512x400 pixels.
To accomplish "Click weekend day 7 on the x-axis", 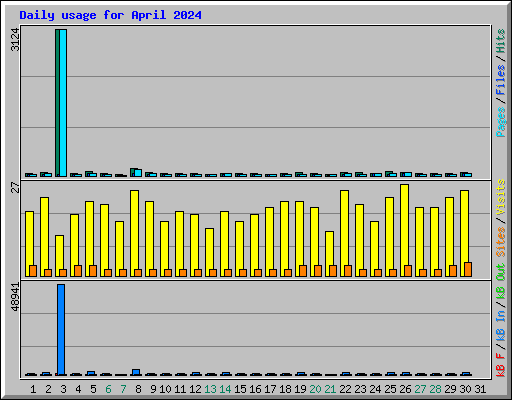I will pyautogui.click(x=123, y=389).
